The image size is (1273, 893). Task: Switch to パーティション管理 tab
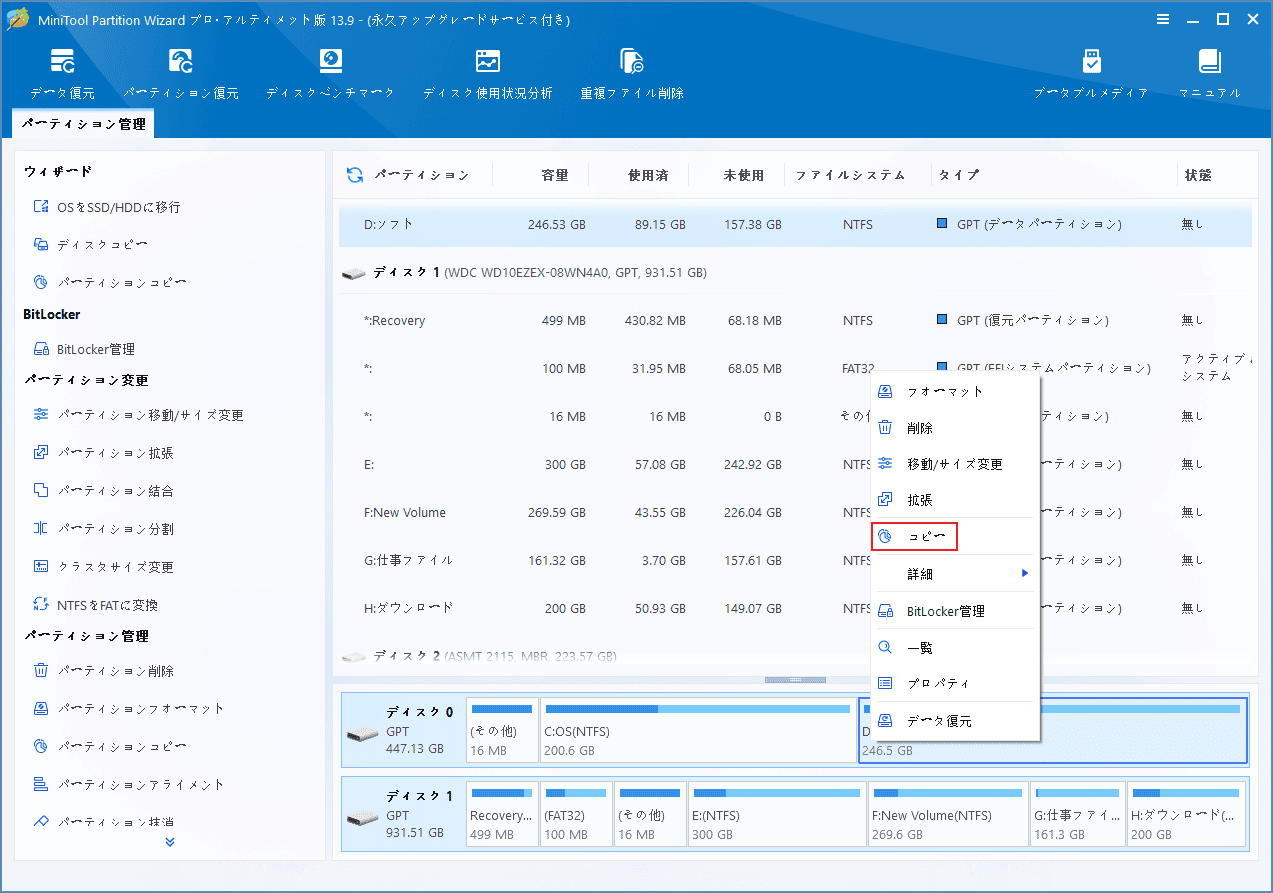84,124
